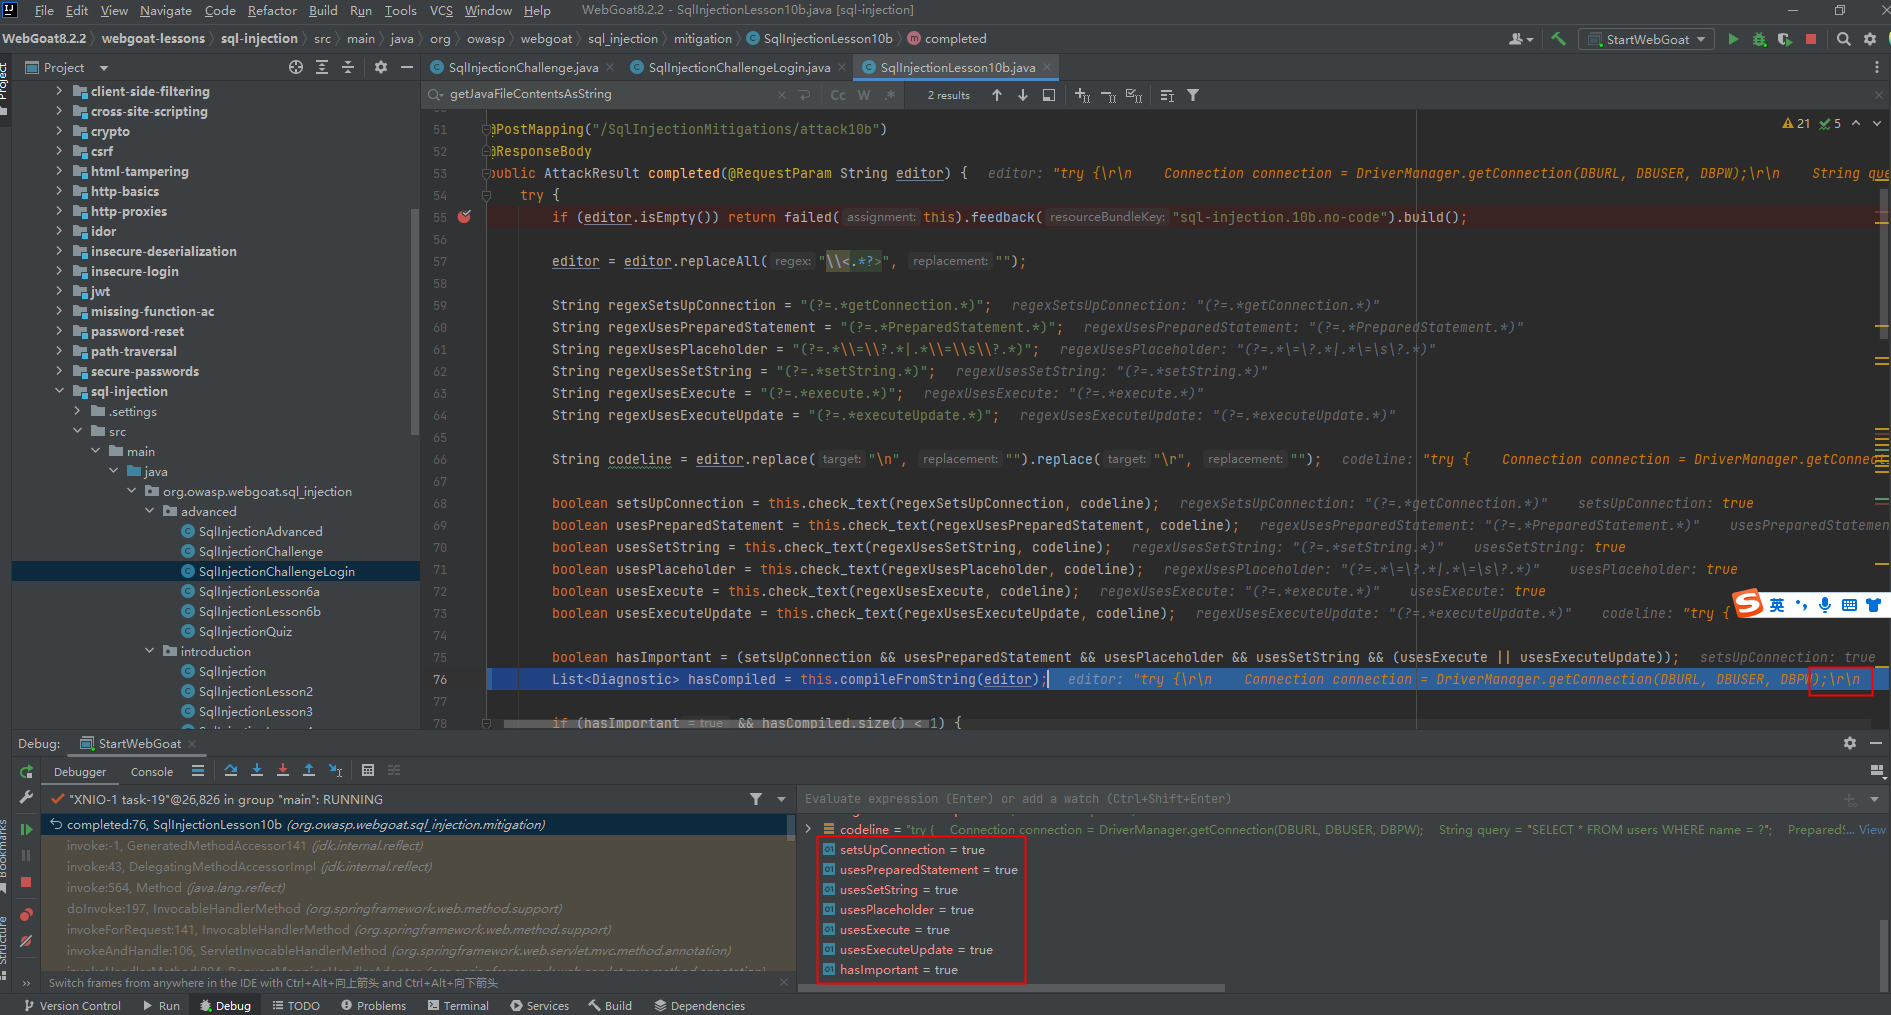Collapse the introduction package node
This screenshot has height=1015, width=1891.
pos(150,651)
